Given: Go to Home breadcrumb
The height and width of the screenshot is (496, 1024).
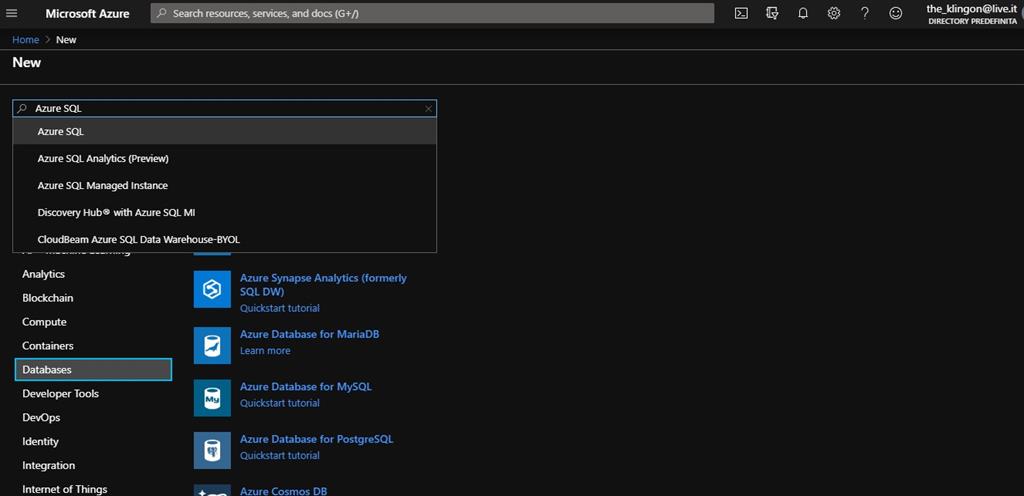Looking at the screenshot, I should pyautogui.click(x=25, y=40).
